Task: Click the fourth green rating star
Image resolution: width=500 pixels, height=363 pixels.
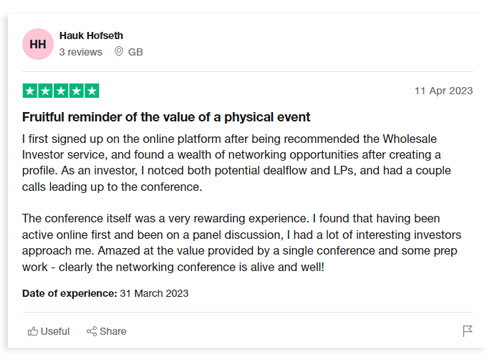Action: [x=76, y=91]
